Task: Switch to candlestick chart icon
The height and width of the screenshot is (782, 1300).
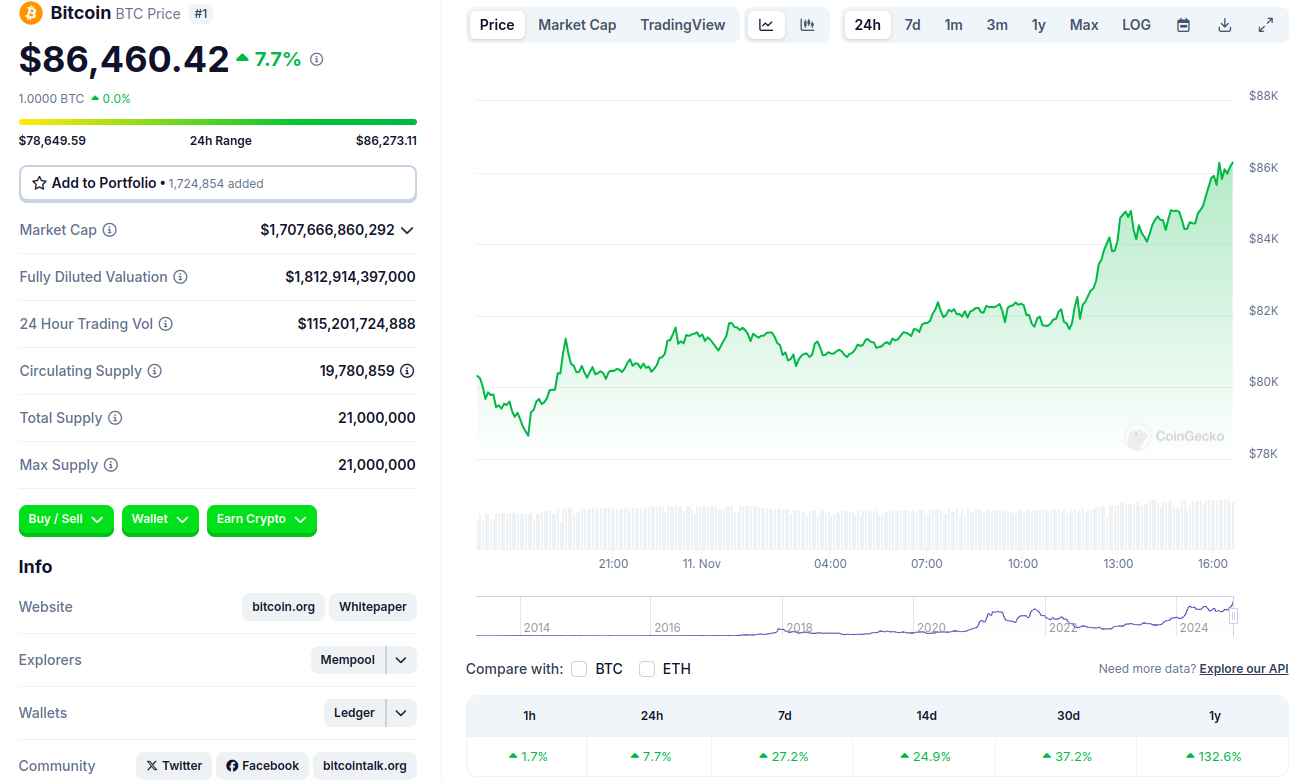Action: (807, 25)
